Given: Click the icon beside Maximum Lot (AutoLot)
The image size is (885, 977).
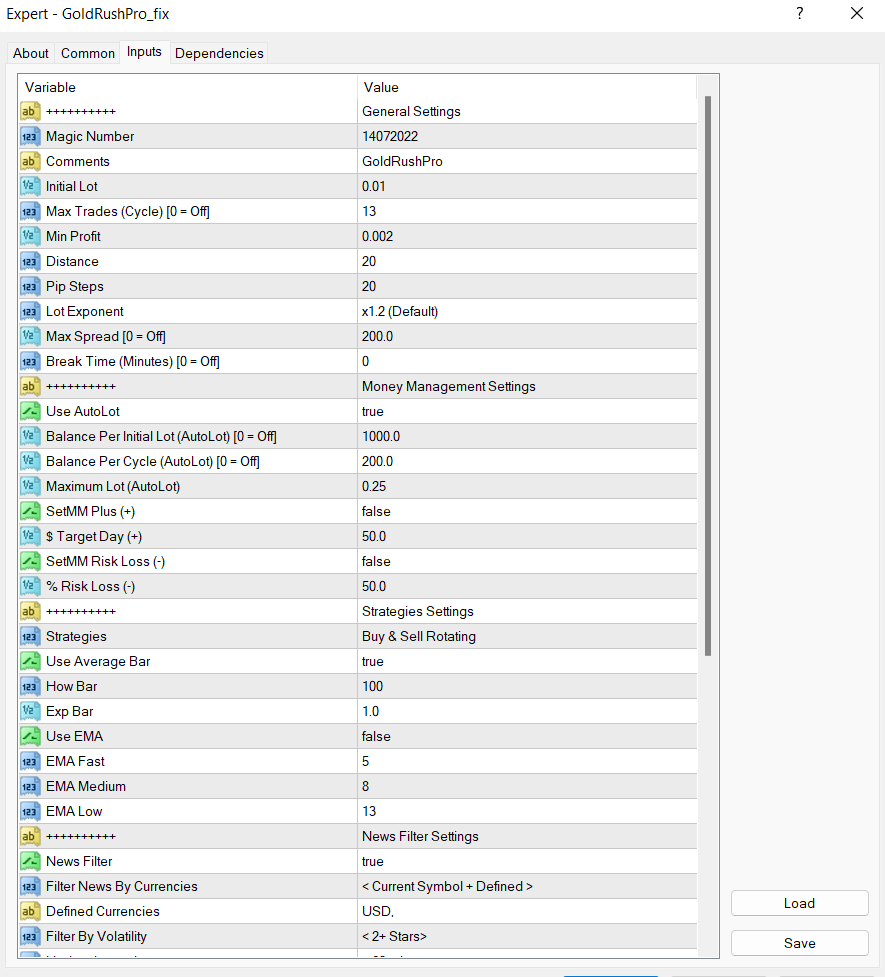Looking at the screenshot, I should pos(30,486).
